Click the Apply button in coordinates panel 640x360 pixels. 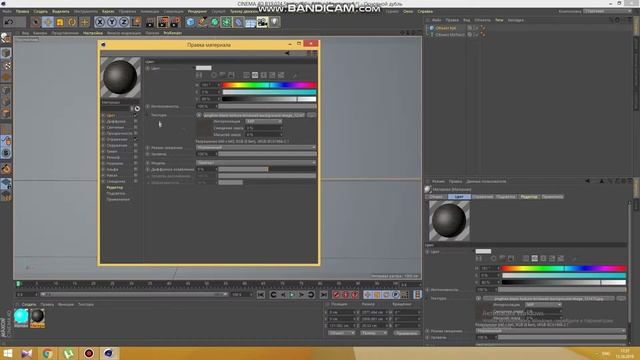407,333
